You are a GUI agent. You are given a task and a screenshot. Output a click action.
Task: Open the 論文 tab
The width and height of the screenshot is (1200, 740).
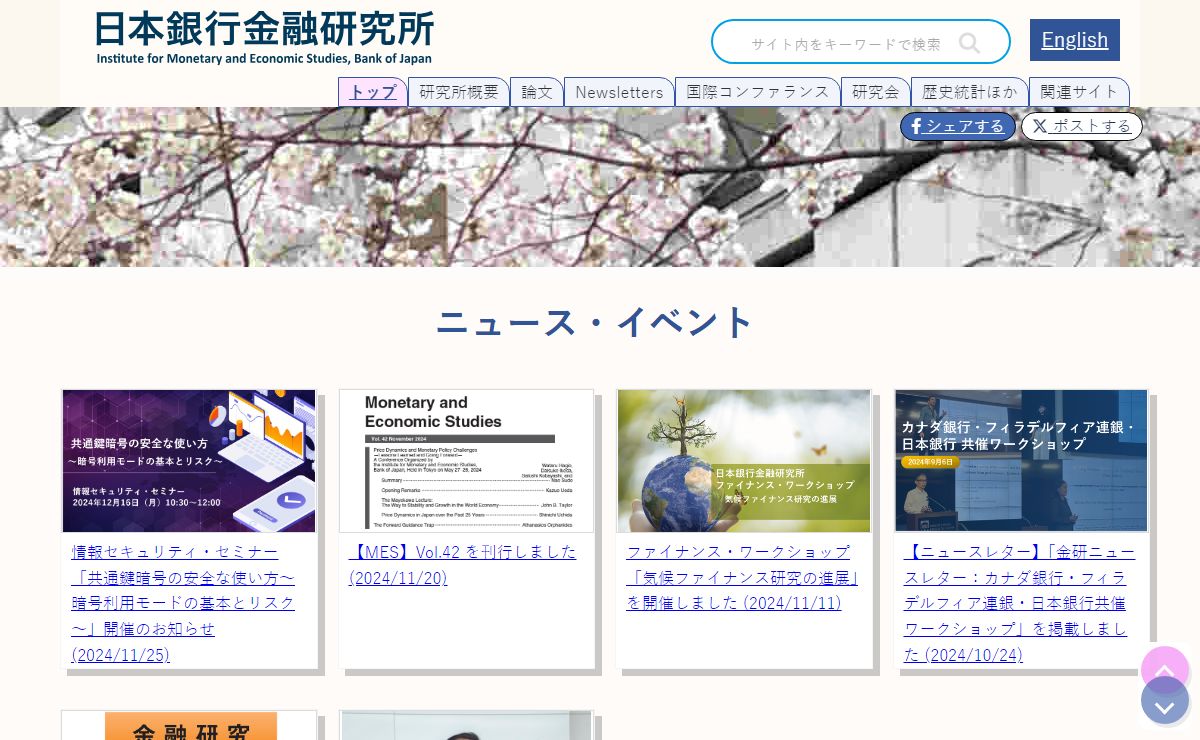(537, 92)
